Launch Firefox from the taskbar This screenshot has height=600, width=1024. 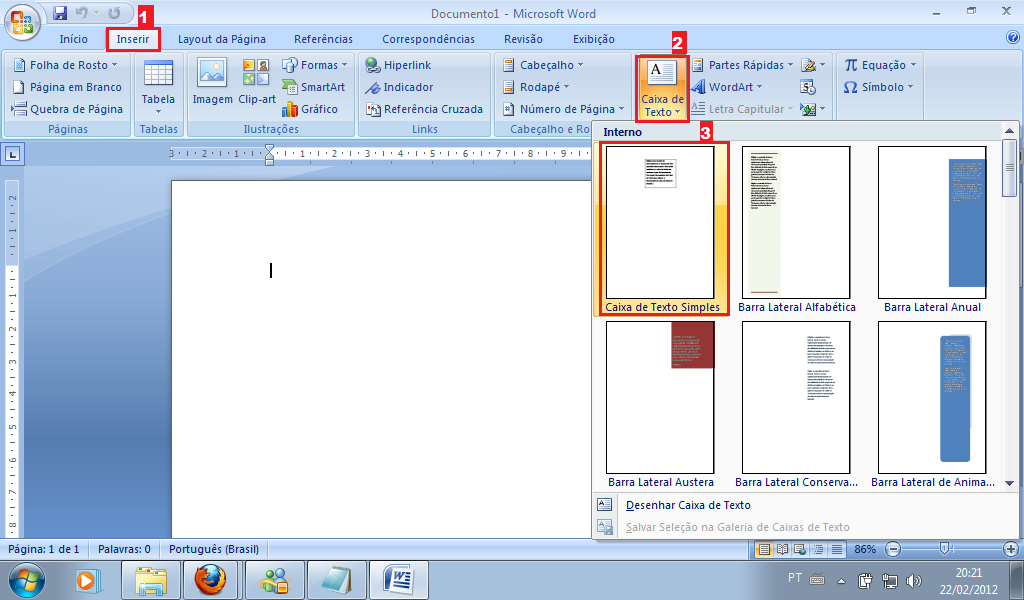(210, 580)
